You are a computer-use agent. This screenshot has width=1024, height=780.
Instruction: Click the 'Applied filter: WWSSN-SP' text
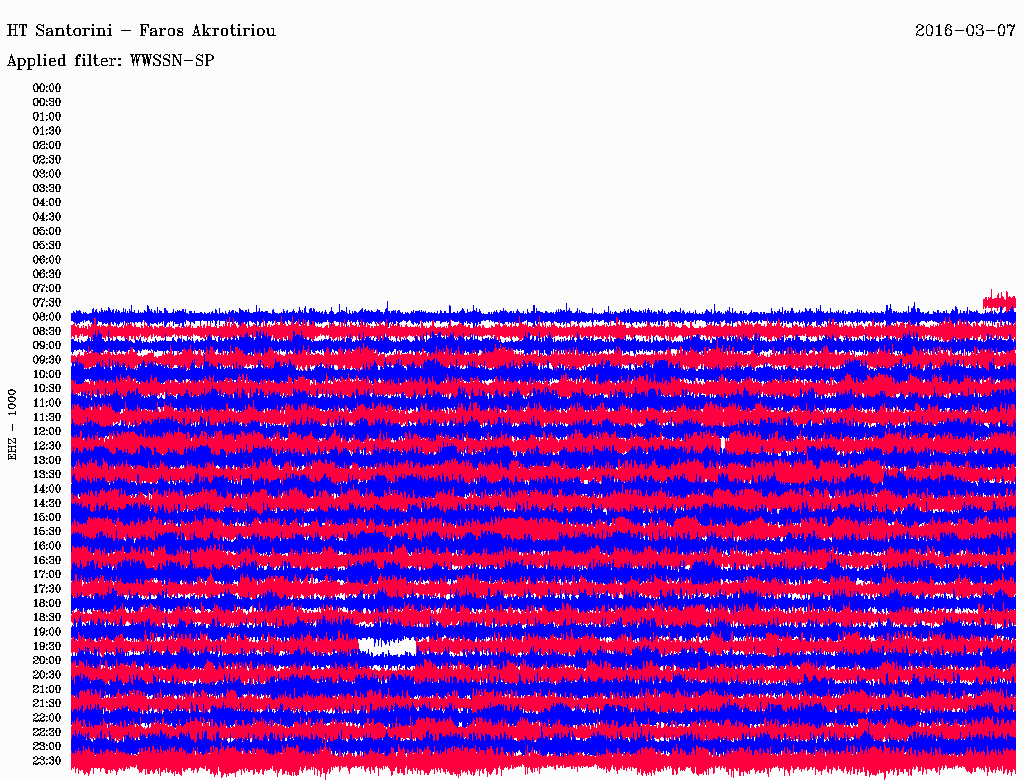tap(110, 61)
